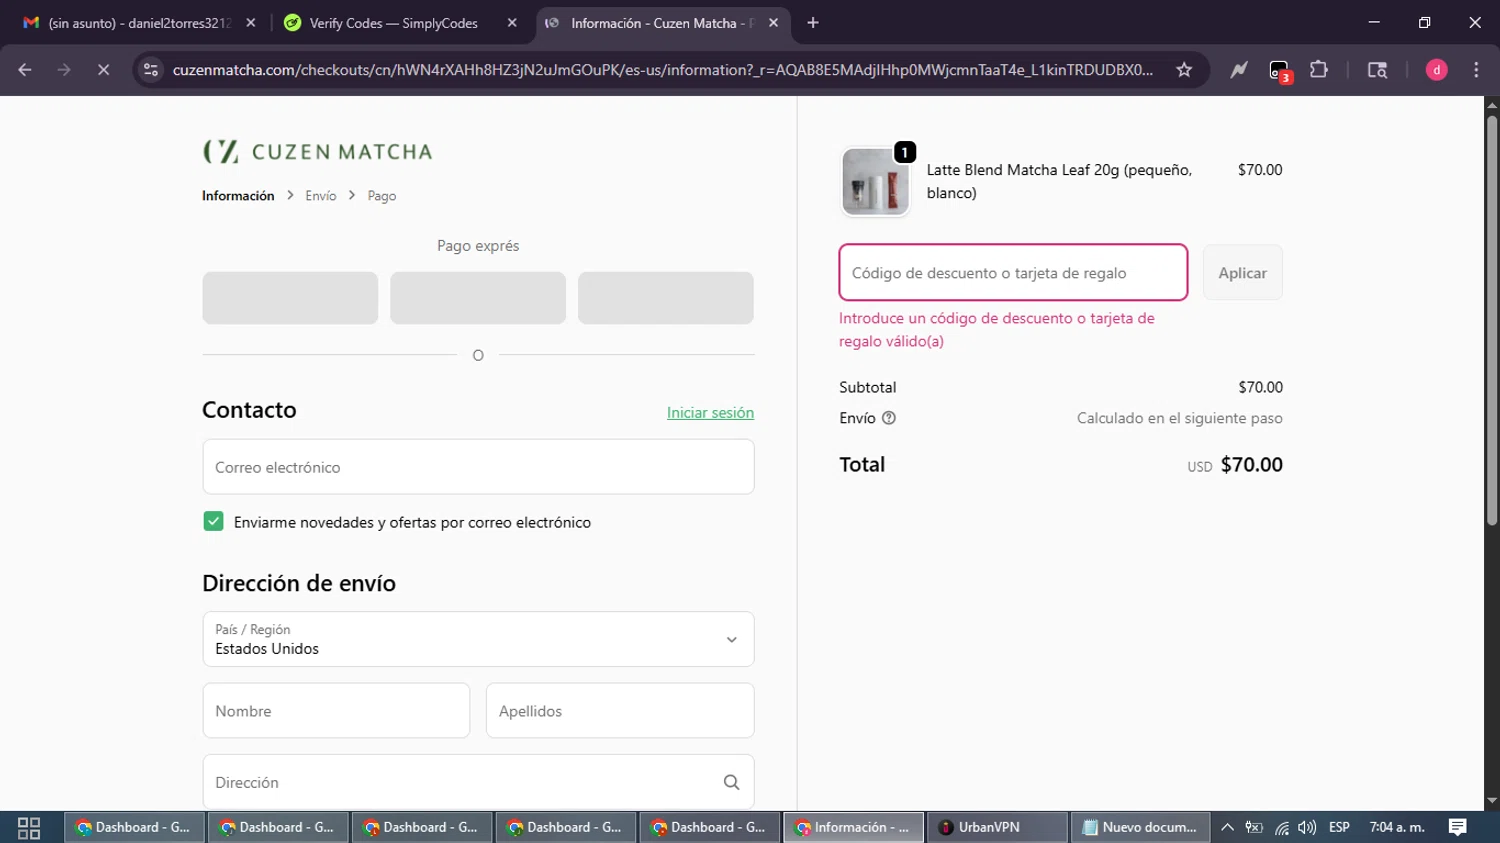This screenshot has width=1500, height=843.
Task: Click the browser forward arrow
Action: (64, 70)
